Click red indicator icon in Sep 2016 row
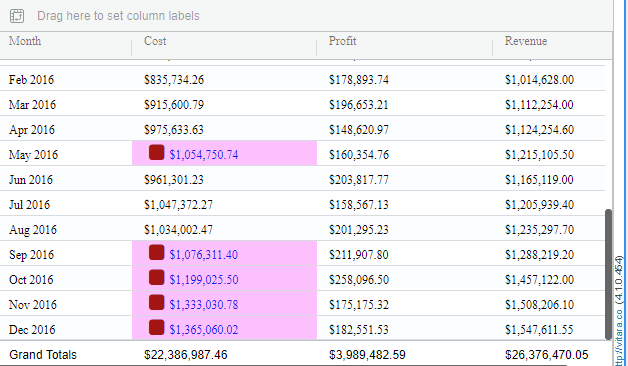The width and height of the screenshot is (628, 366). coord(156,253)
